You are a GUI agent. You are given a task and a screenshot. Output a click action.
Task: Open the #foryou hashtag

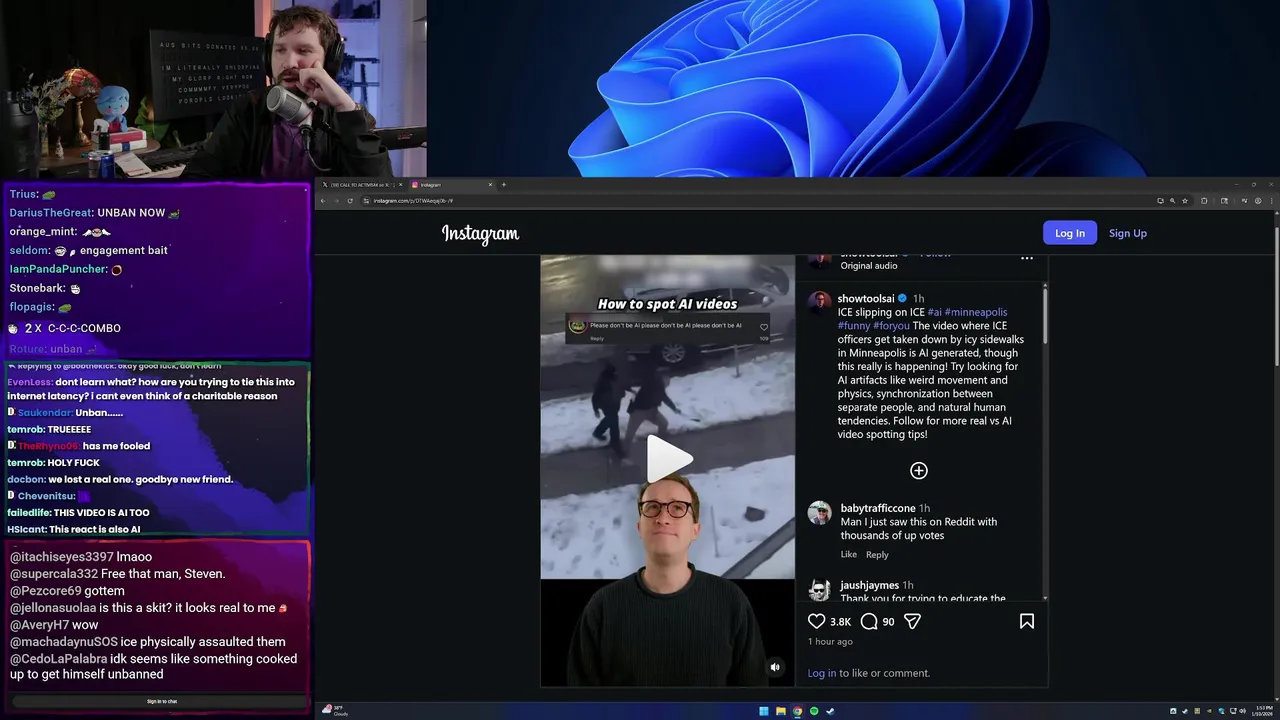click(x=892, y=326)
